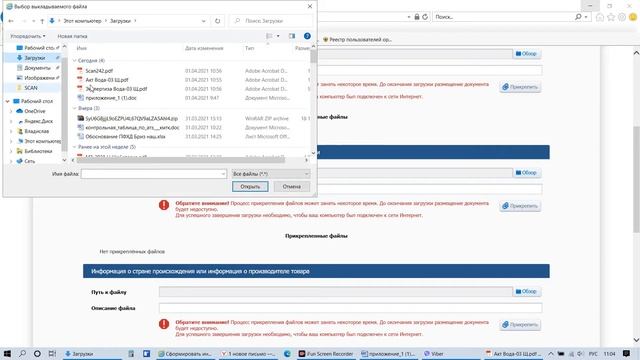Click Прикрепить in country of origin section
The image size is (640, 360).
click(x=520, y=324)
